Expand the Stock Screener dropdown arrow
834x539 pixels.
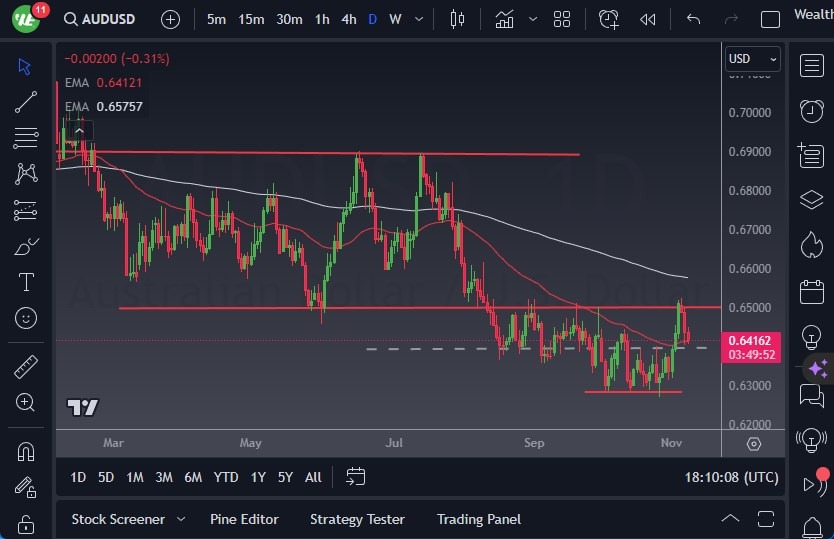click(181, 519)
